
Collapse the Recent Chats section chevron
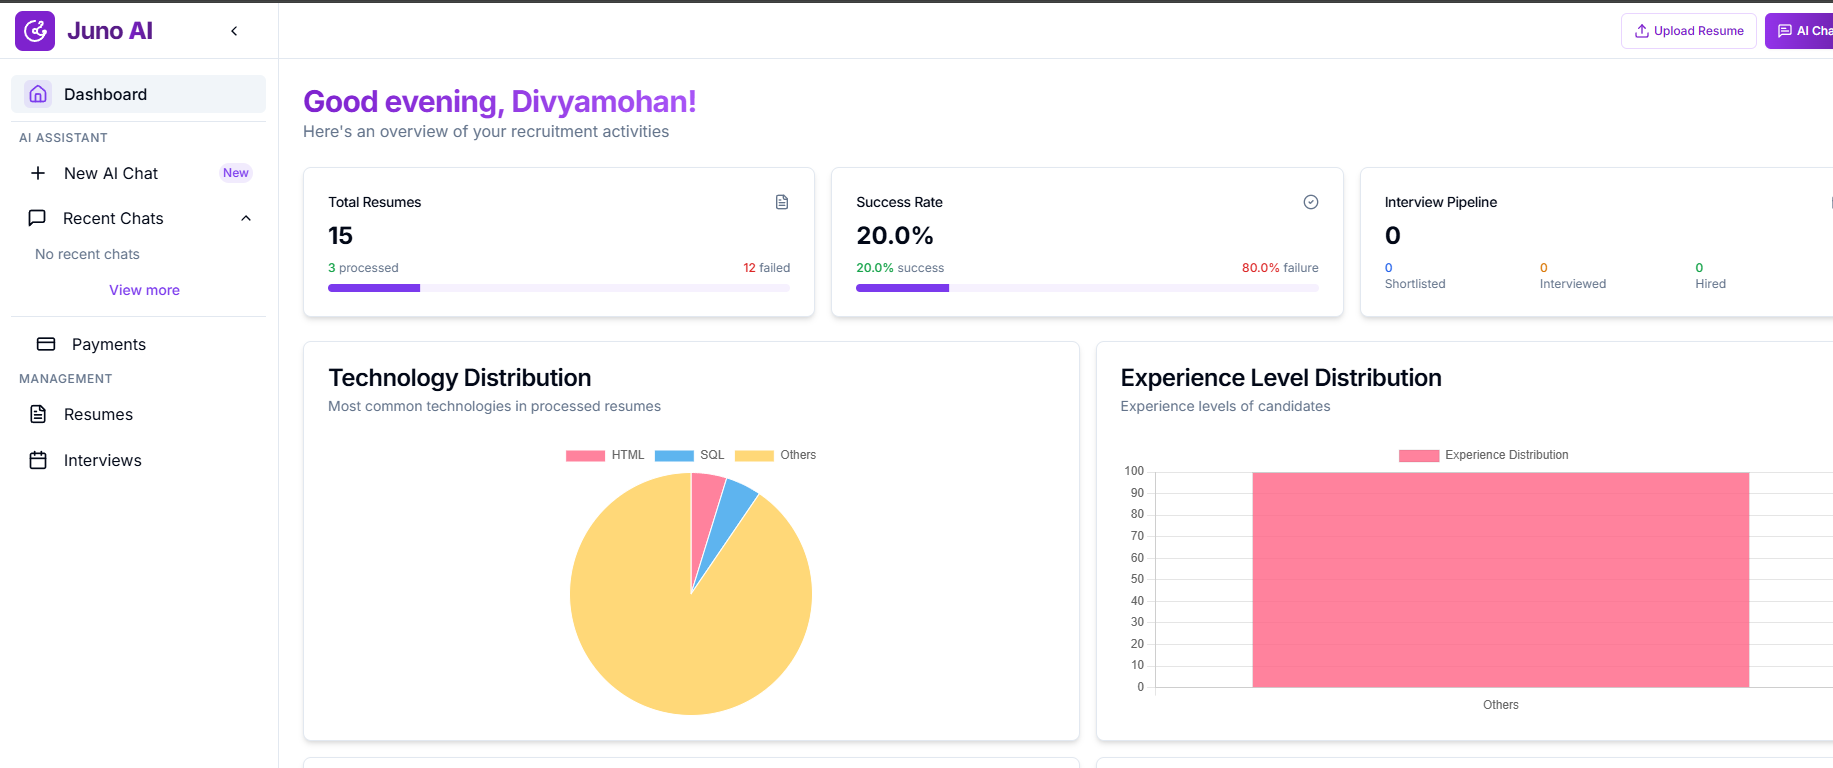(x=246, y=218)
